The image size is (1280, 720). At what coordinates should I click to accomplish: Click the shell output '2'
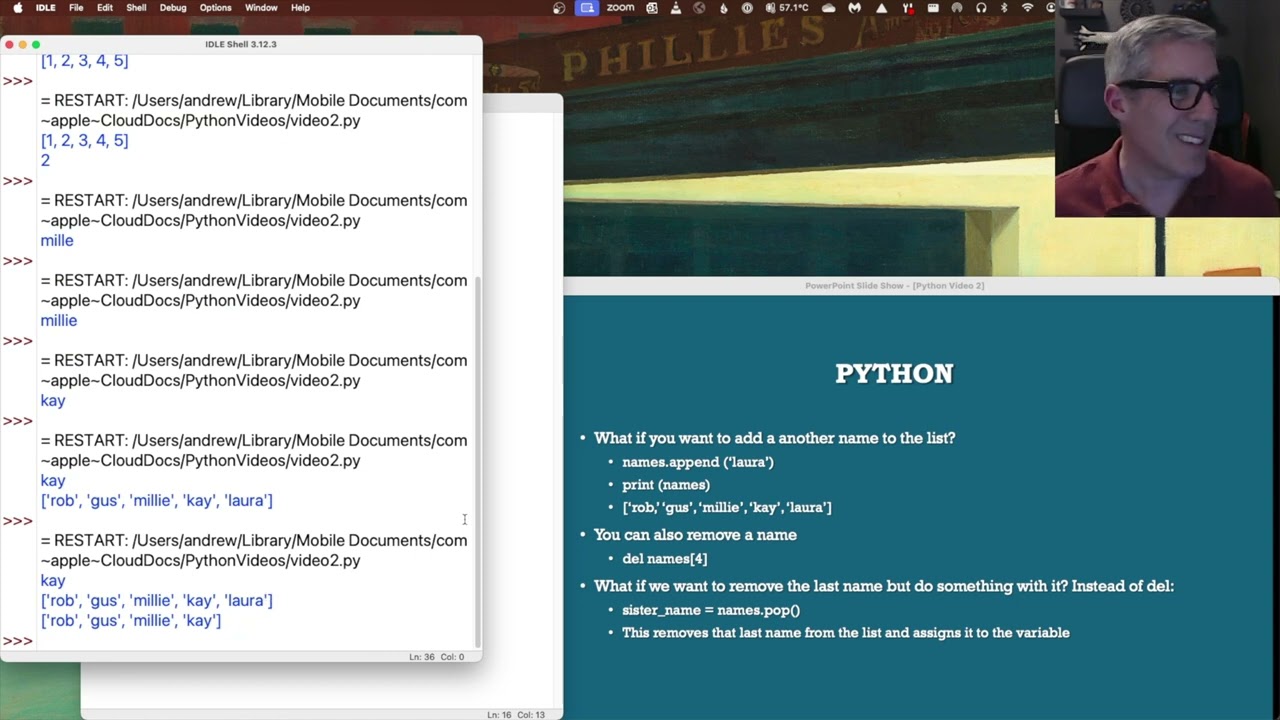pos(45,160)
